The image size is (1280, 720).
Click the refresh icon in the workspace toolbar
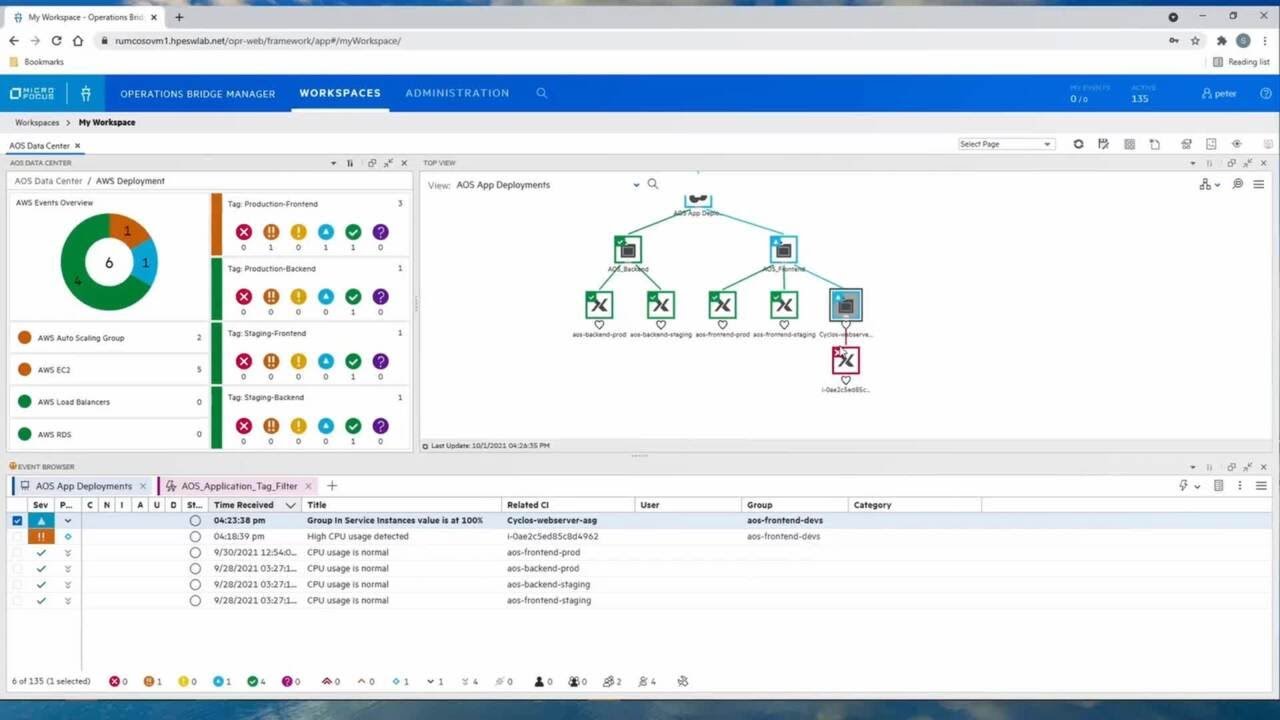point(1078,144)
